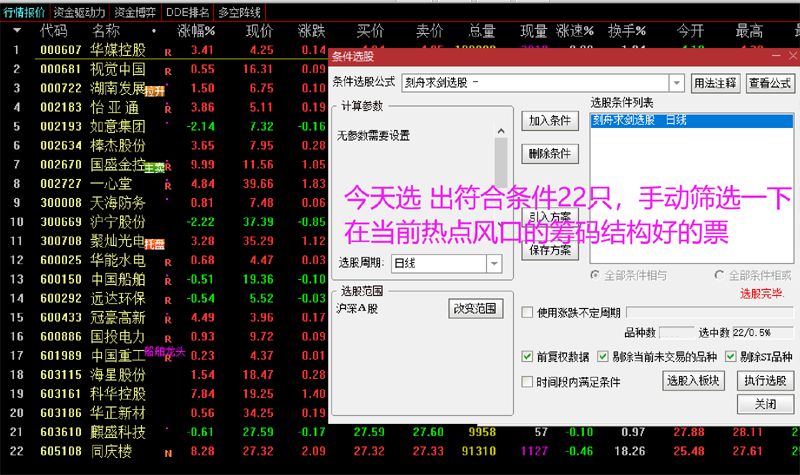Click the 主卖 badge on 国盛金控
Image resolution: width=800 pixels, height=475 pixels.
click(154, 167)
